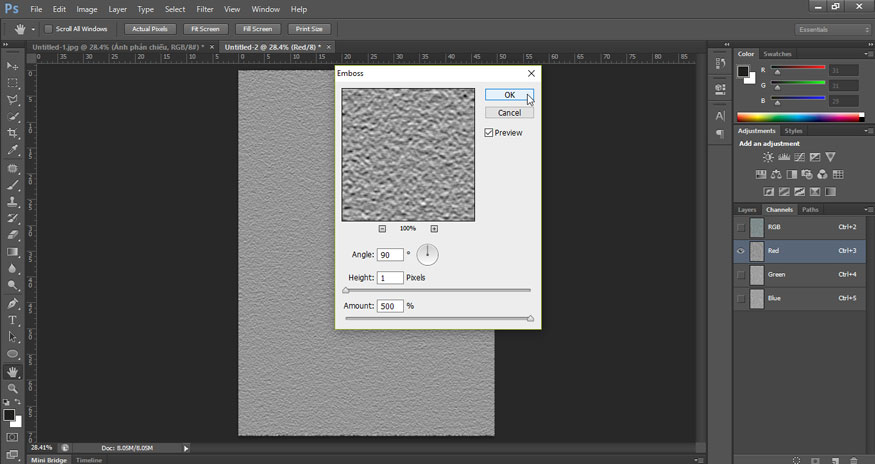Image resolution: width=875 pixels, height=464 pixels.
Task: Switch to the Layers tab
Action: [x=747, y=210]
